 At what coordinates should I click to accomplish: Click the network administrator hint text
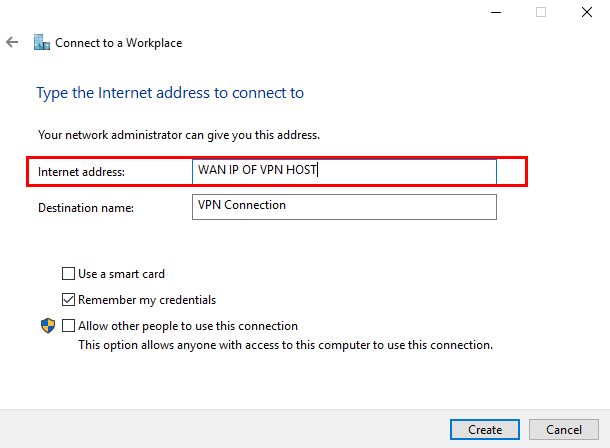click(x=179, y=134)
